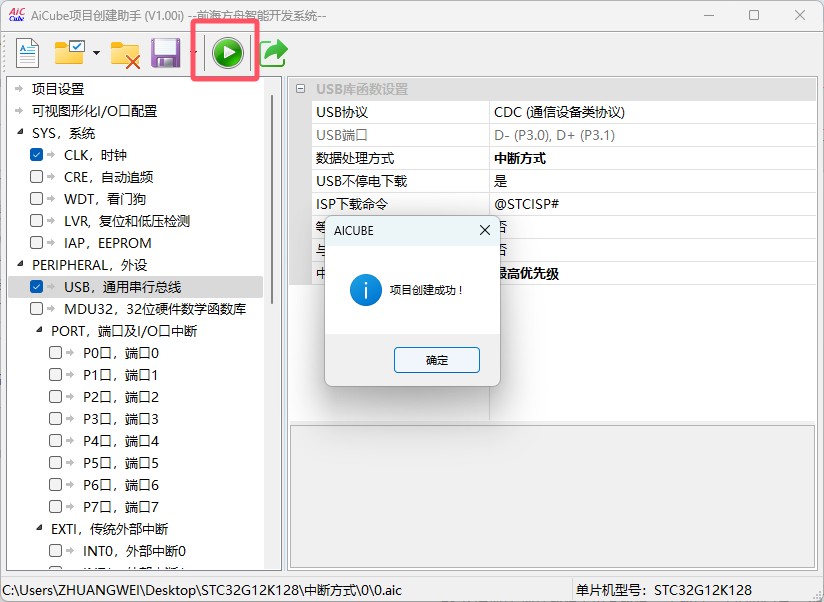Click the @STCISP# value field

coord(653,204)
